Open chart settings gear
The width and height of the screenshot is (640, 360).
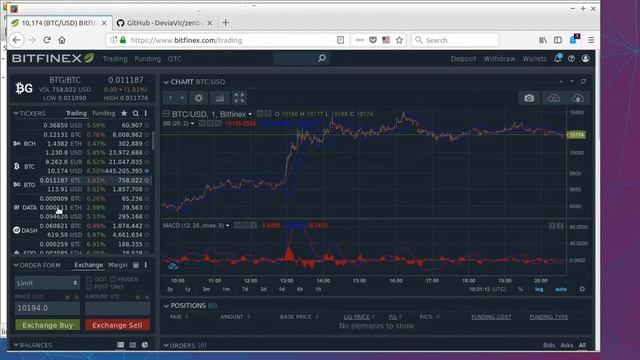198,98
